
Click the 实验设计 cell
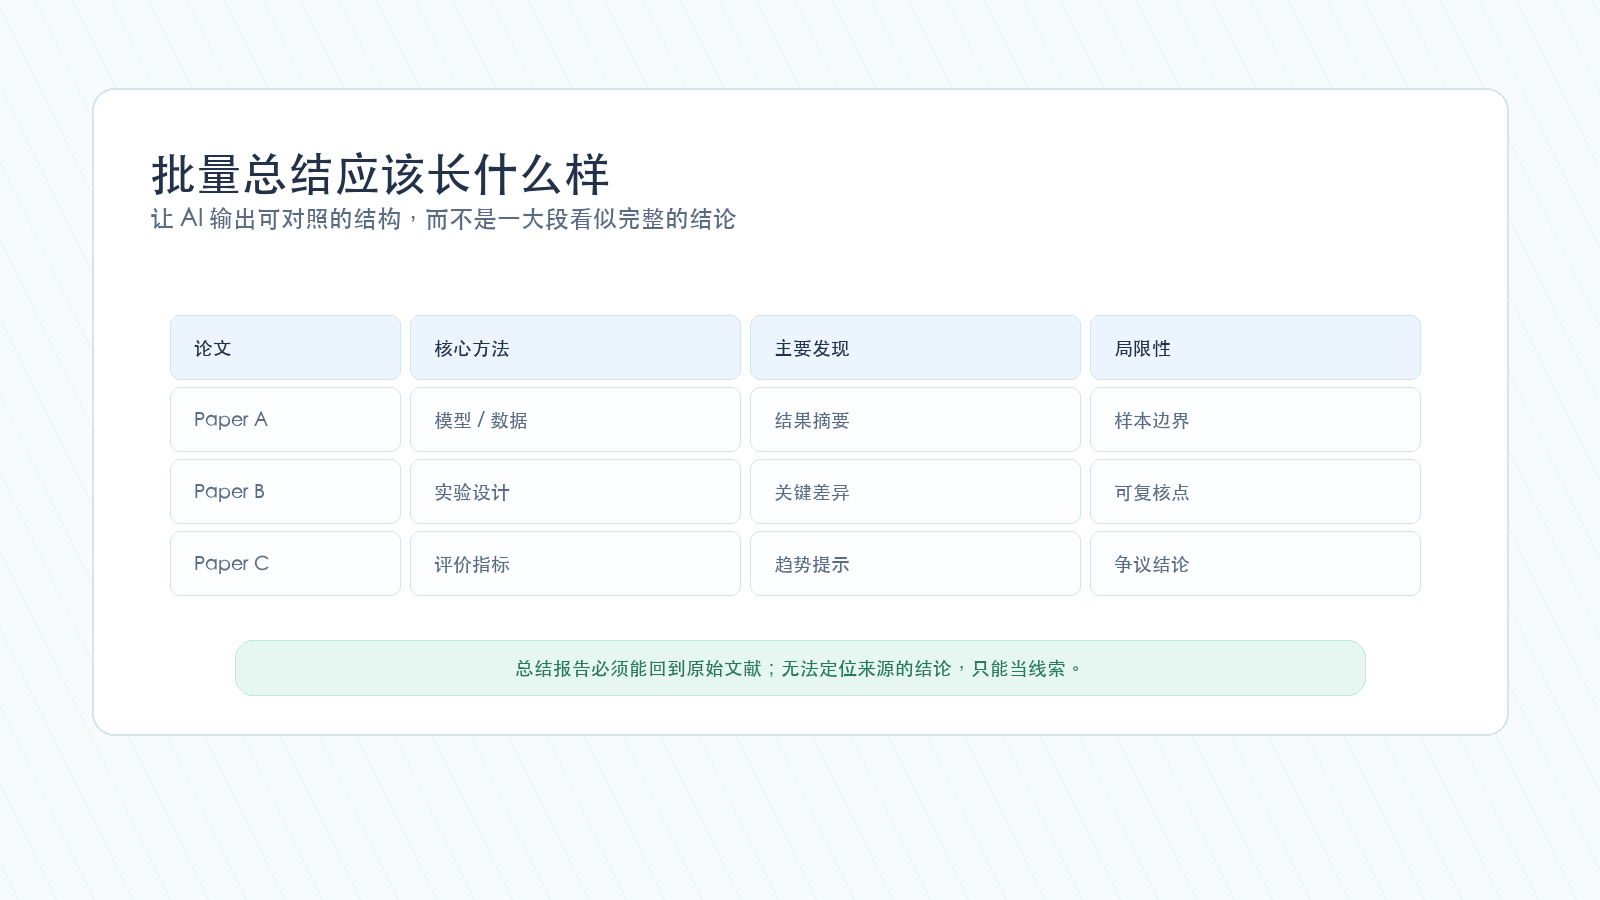pyautogui.click(x=575, y=492)
